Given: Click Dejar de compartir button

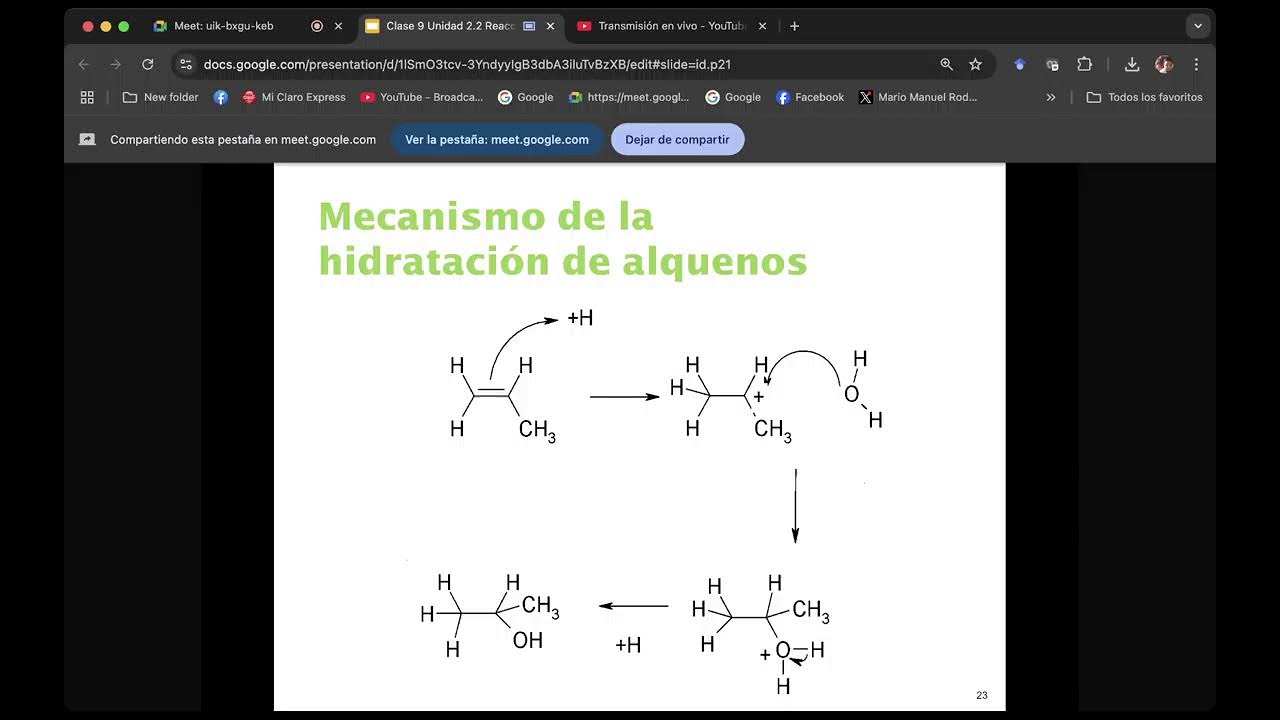Looking at the screenshot, I should click(677, 140).
